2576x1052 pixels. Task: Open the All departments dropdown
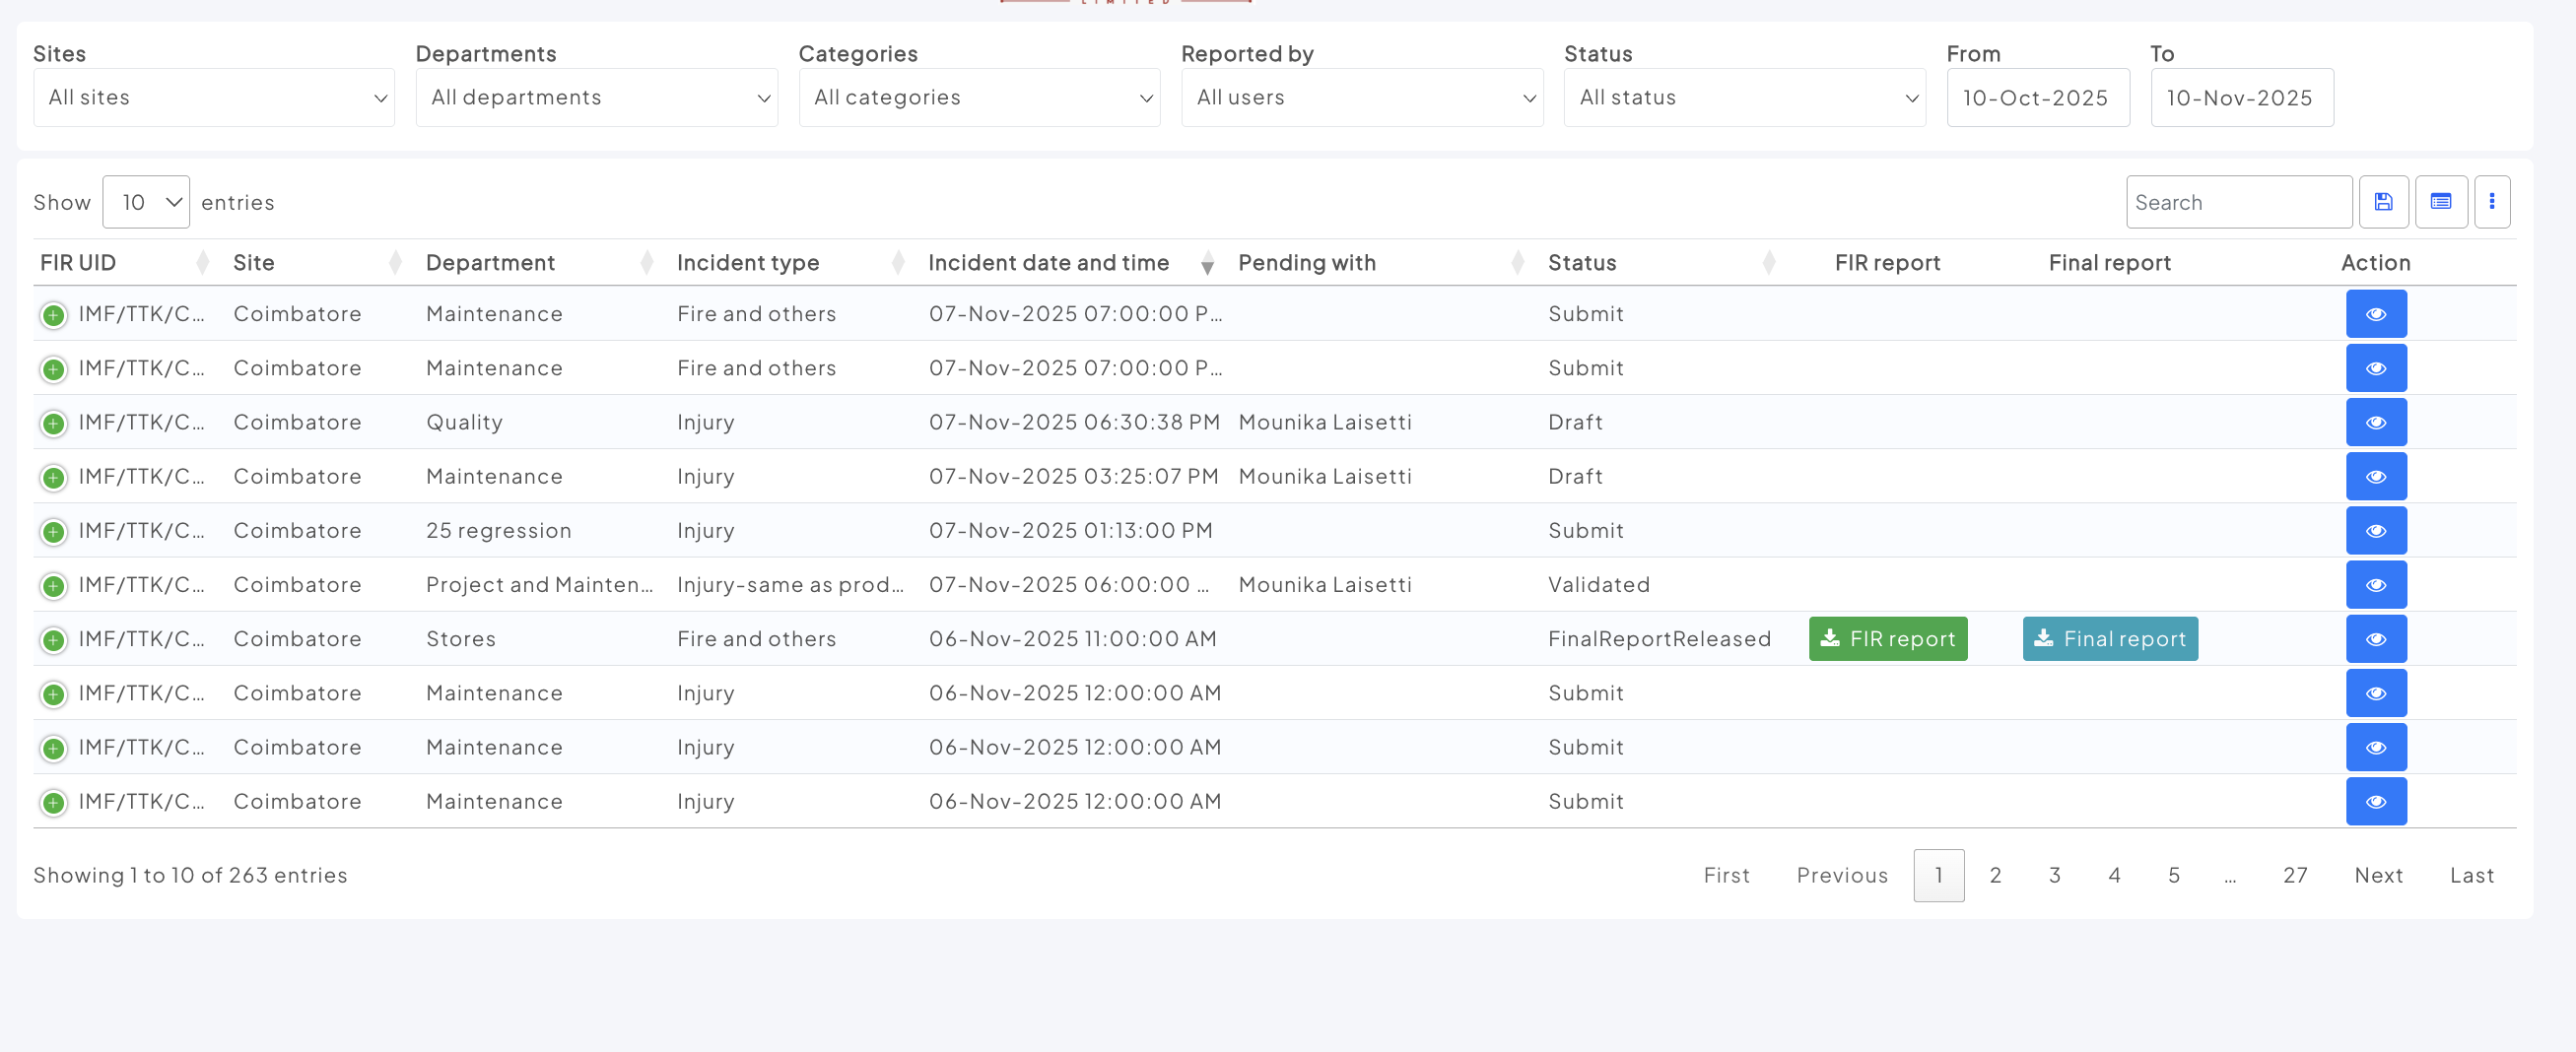click(596, 98)
